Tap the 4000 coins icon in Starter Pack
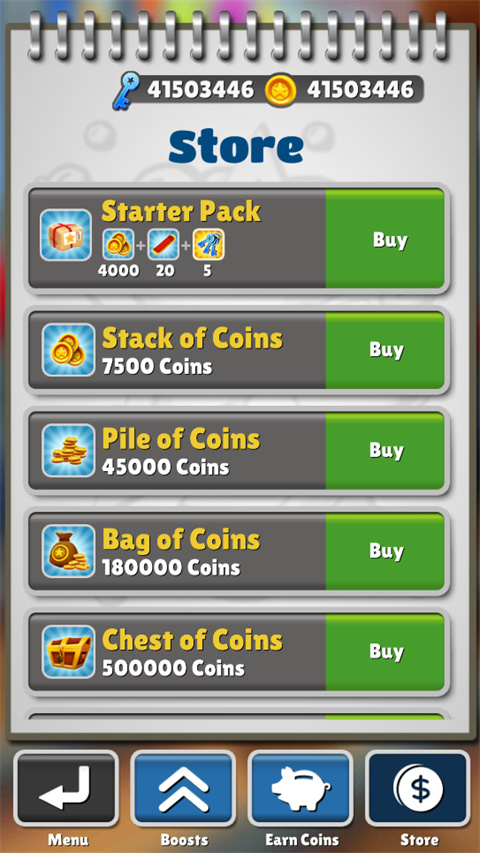The image size is (480, 853). point(119,245)
